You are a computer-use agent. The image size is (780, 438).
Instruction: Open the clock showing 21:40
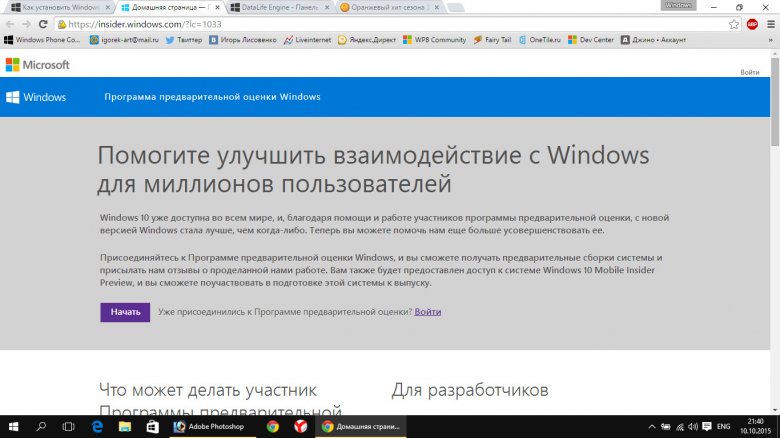[x=755, y=427]
